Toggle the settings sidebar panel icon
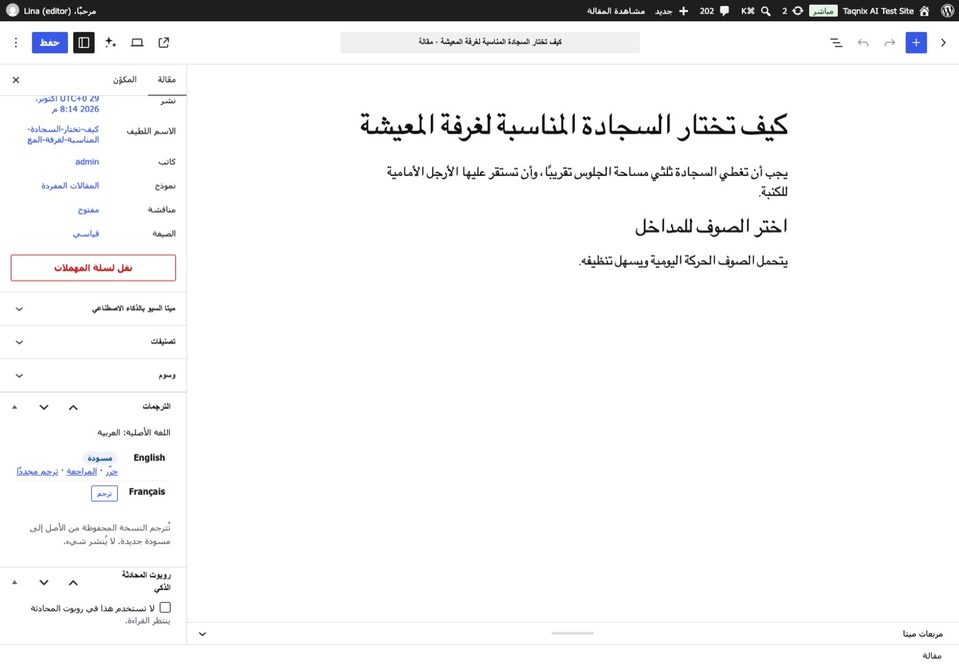Screen dimensions: 959x666 point(84,42)
